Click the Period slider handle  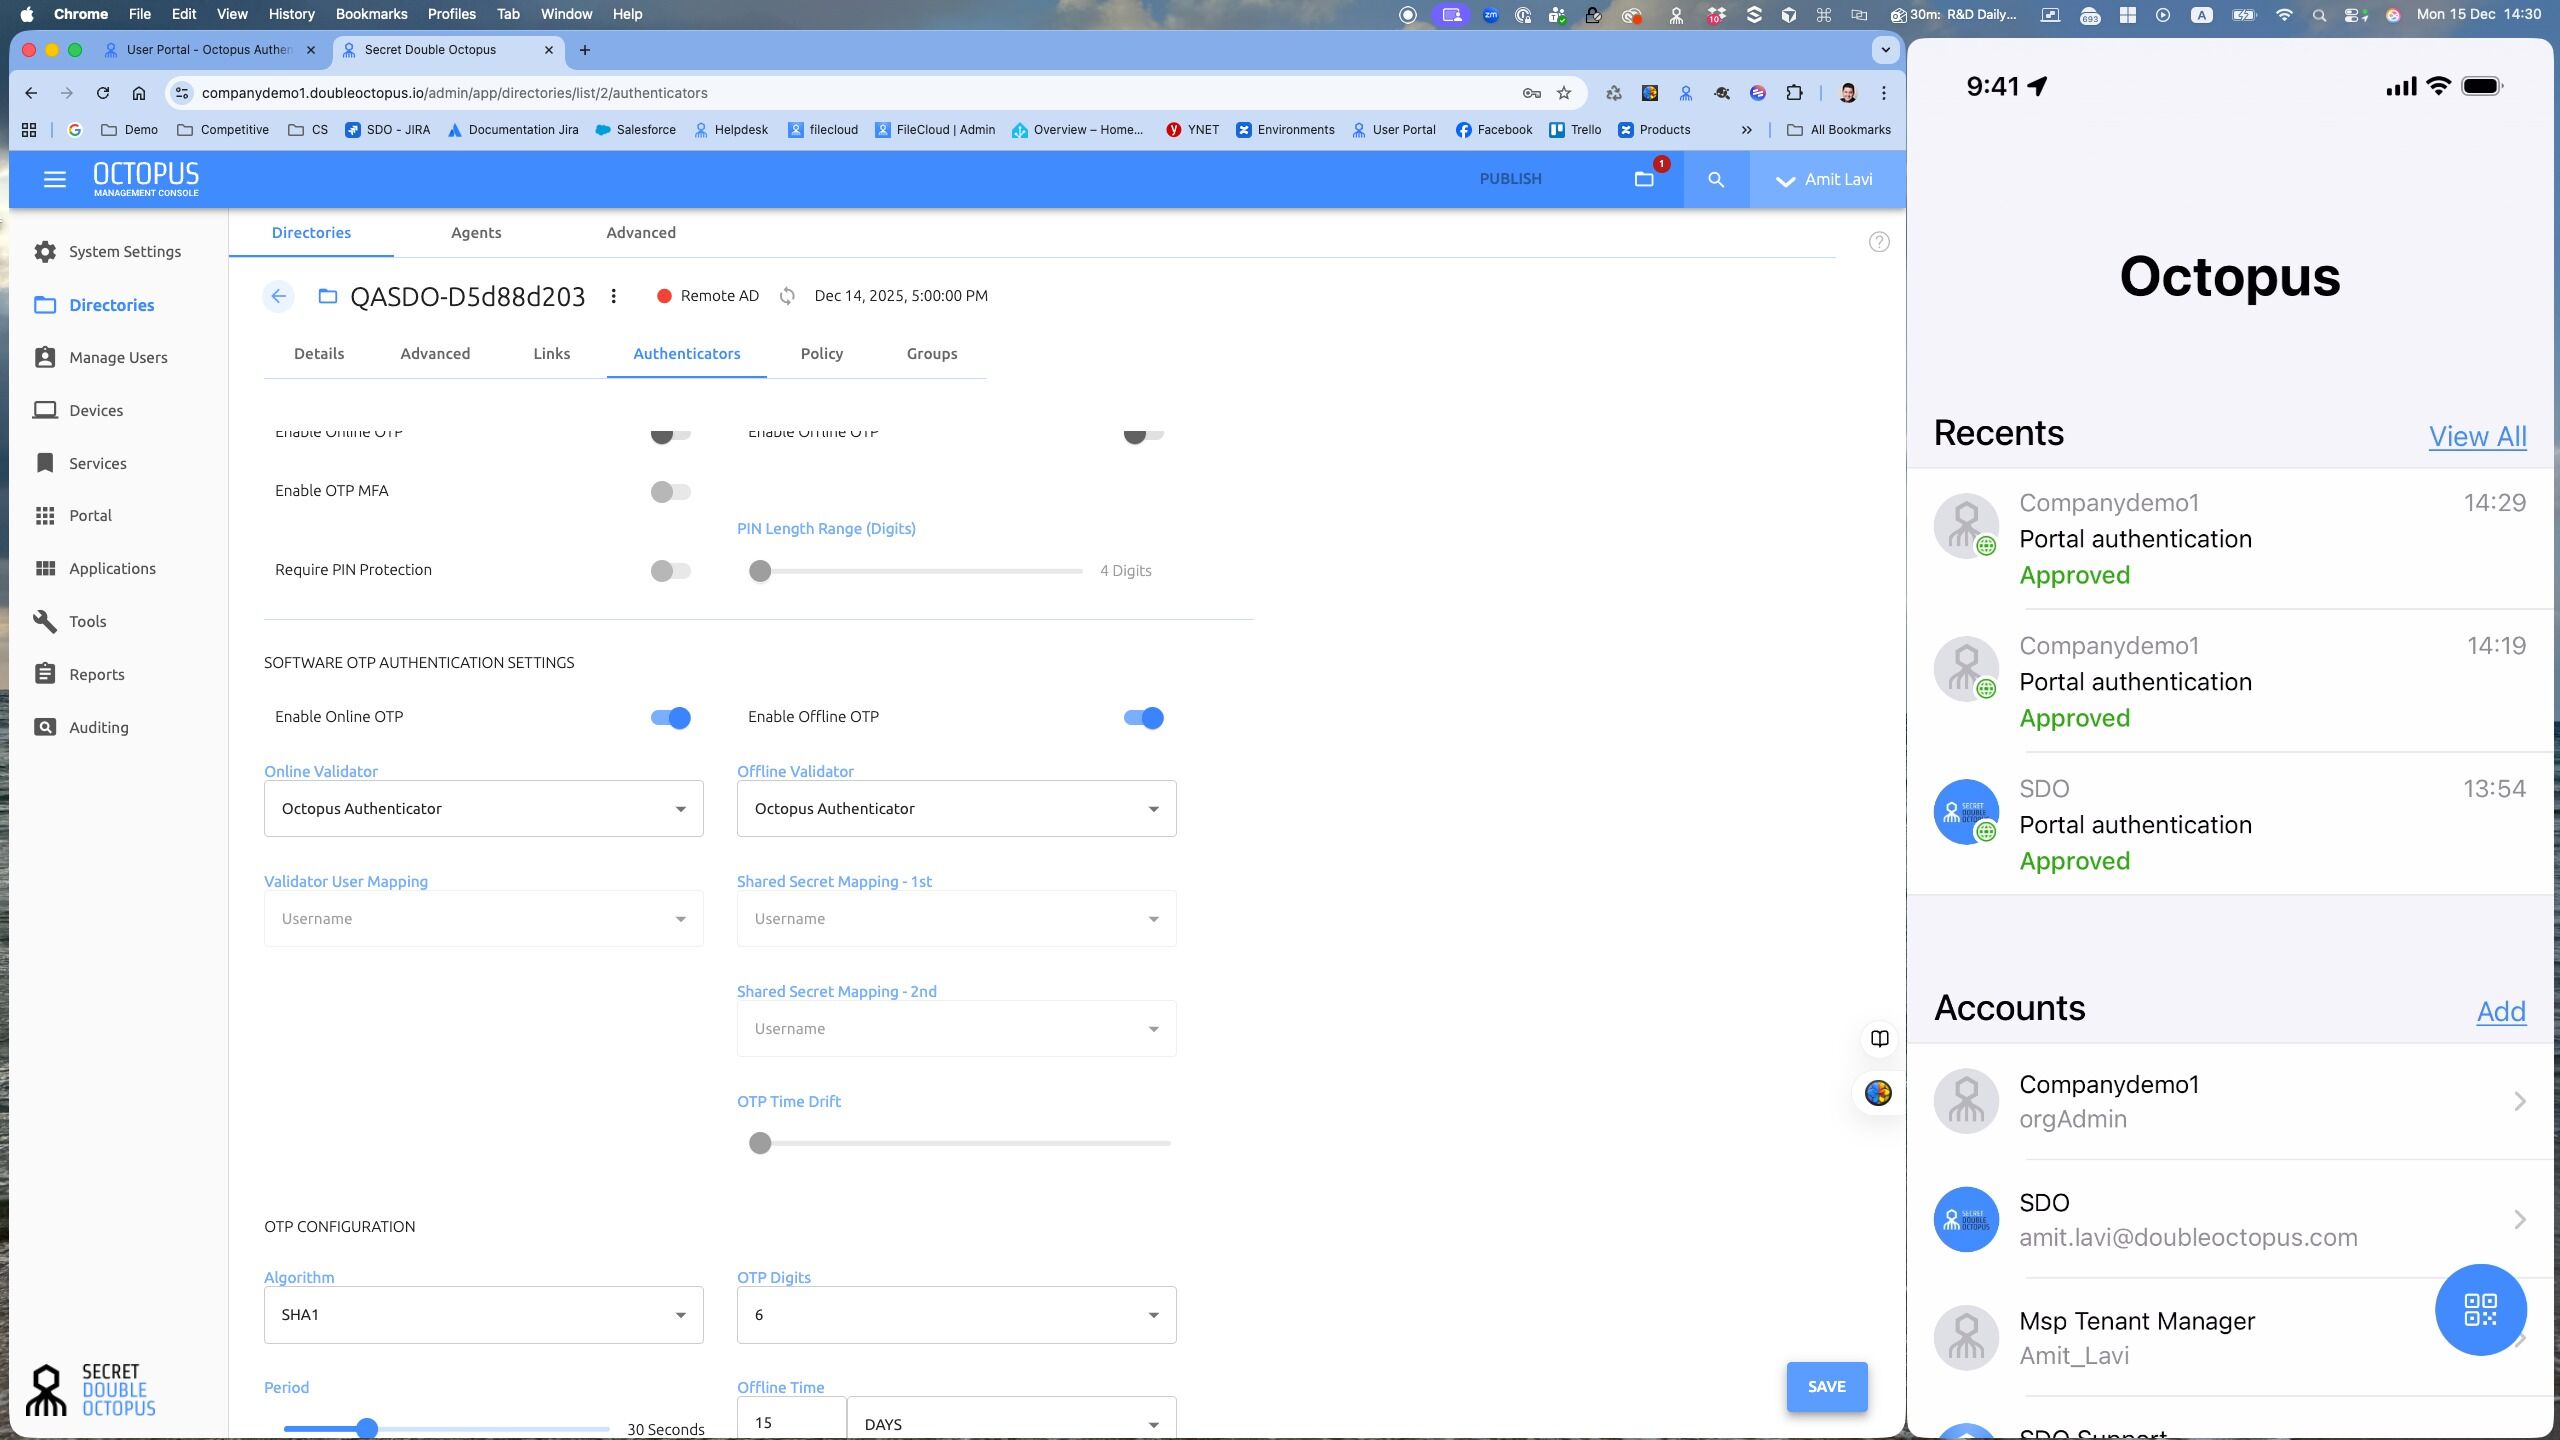click(367, 1429)
